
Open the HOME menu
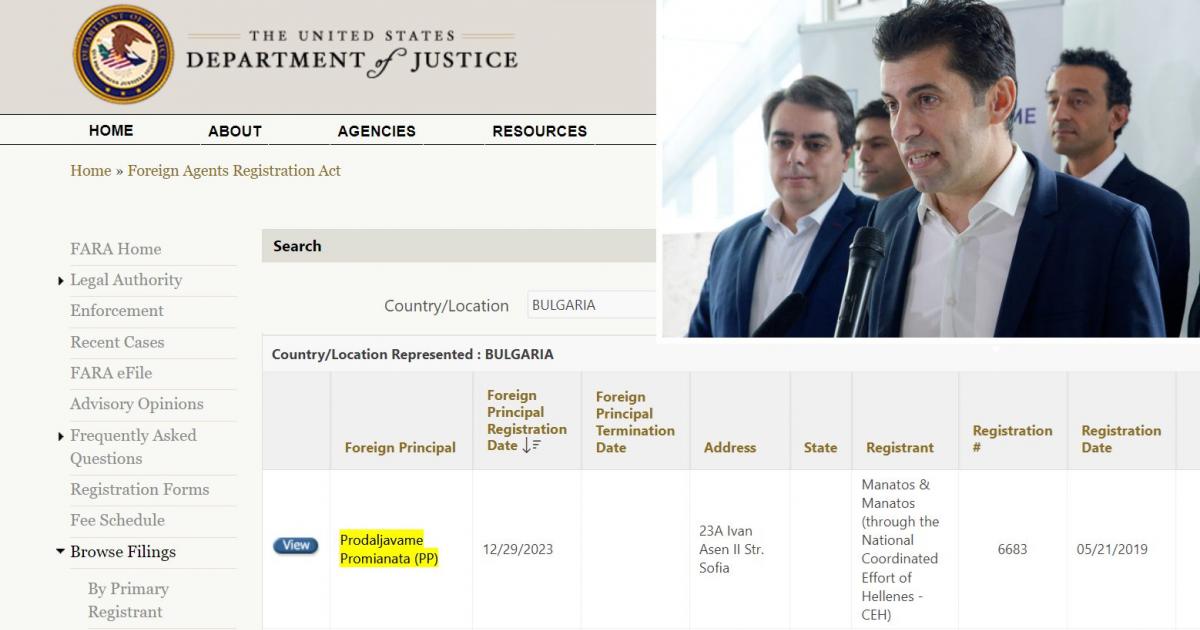[x=111, y=130]
